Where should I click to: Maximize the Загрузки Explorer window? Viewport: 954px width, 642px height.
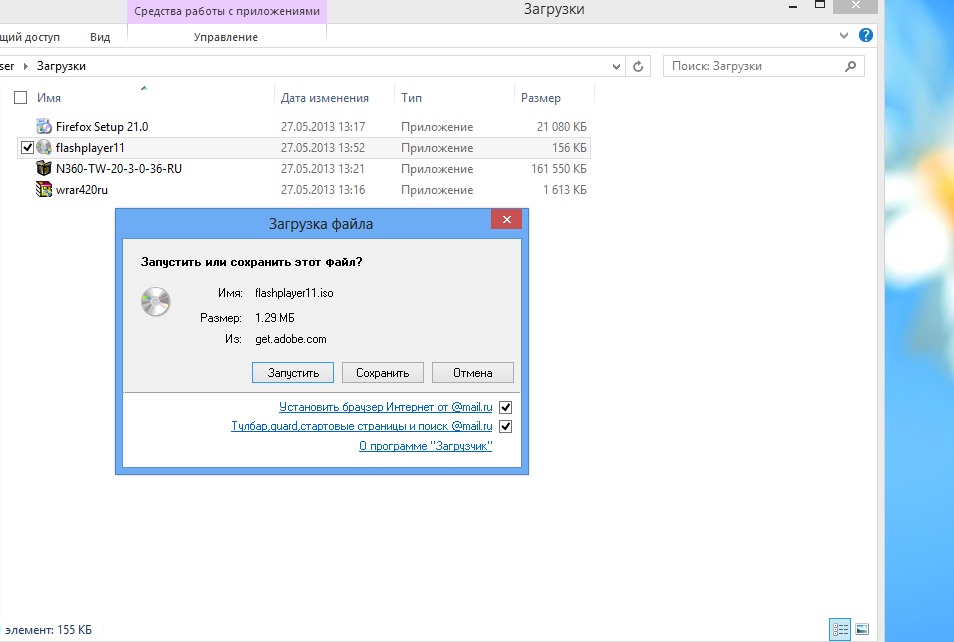click(x=820, y=5)
